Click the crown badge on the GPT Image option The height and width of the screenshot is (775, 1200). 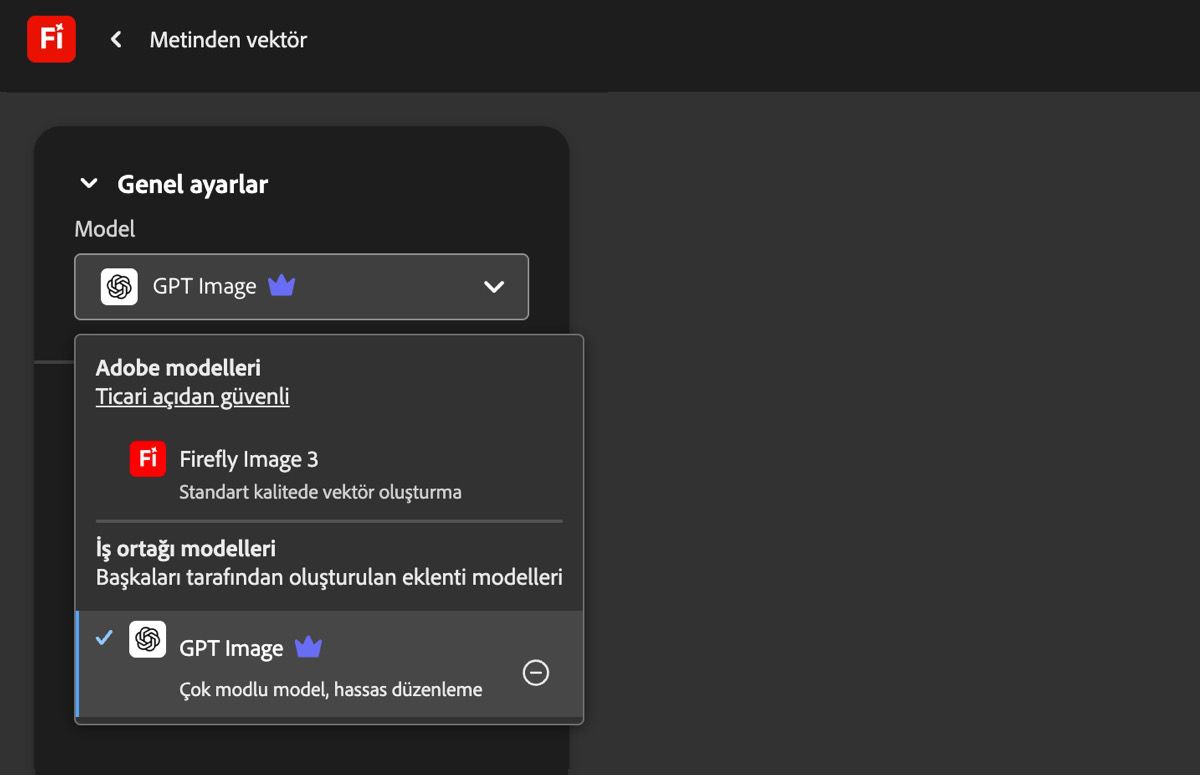[308, 648]
